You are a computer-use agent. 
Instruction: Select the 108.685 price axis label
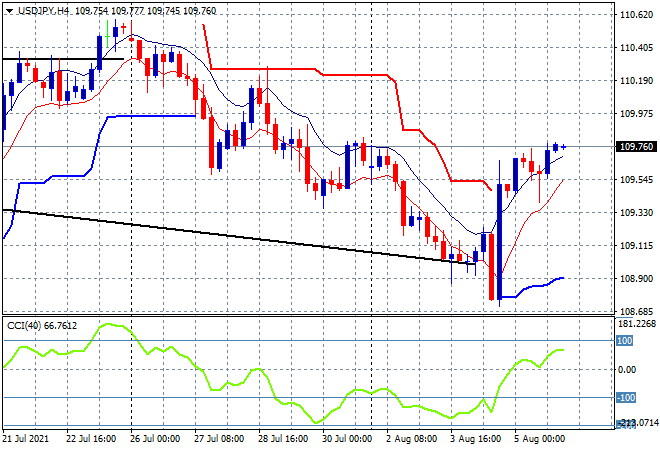[636, 312]
